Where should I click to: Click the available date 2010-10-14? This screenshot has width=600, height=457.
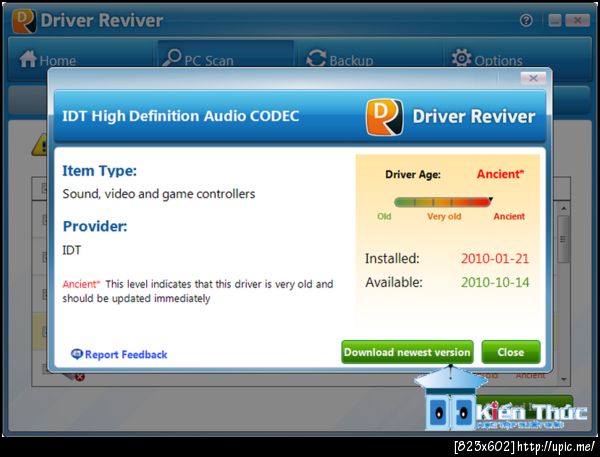coord(495,282)
